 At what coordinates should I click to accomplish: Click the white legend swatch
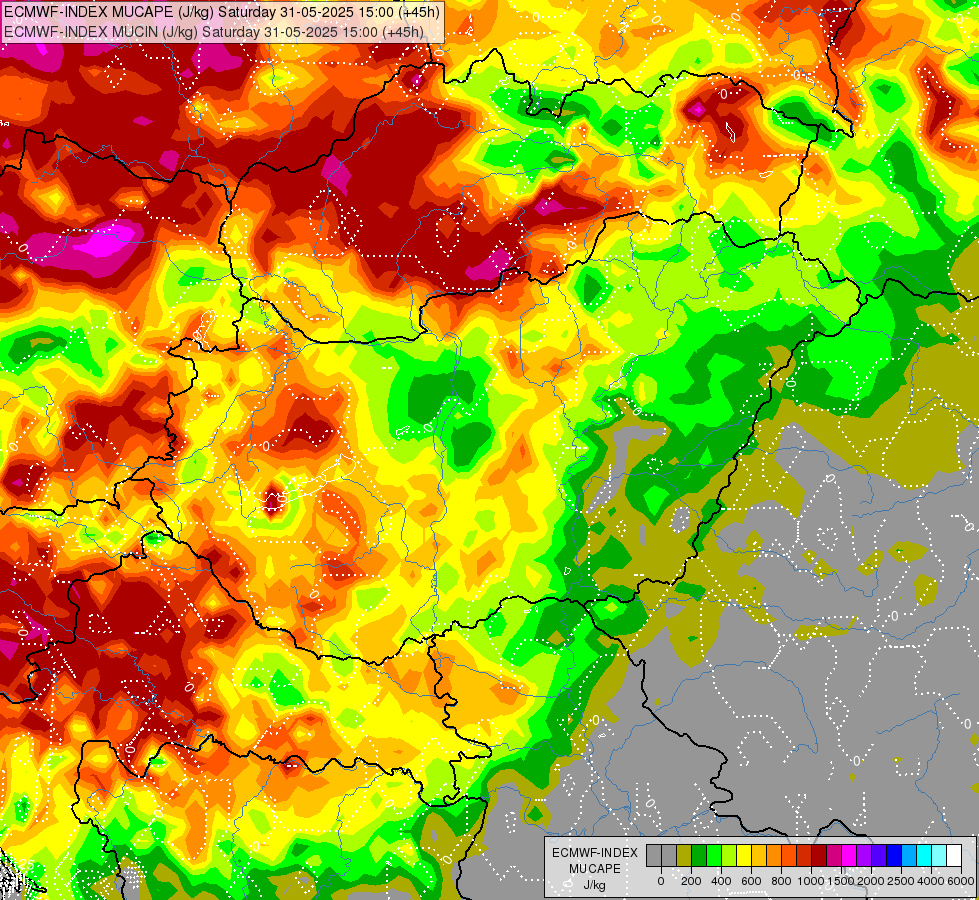tap(955, 856)
